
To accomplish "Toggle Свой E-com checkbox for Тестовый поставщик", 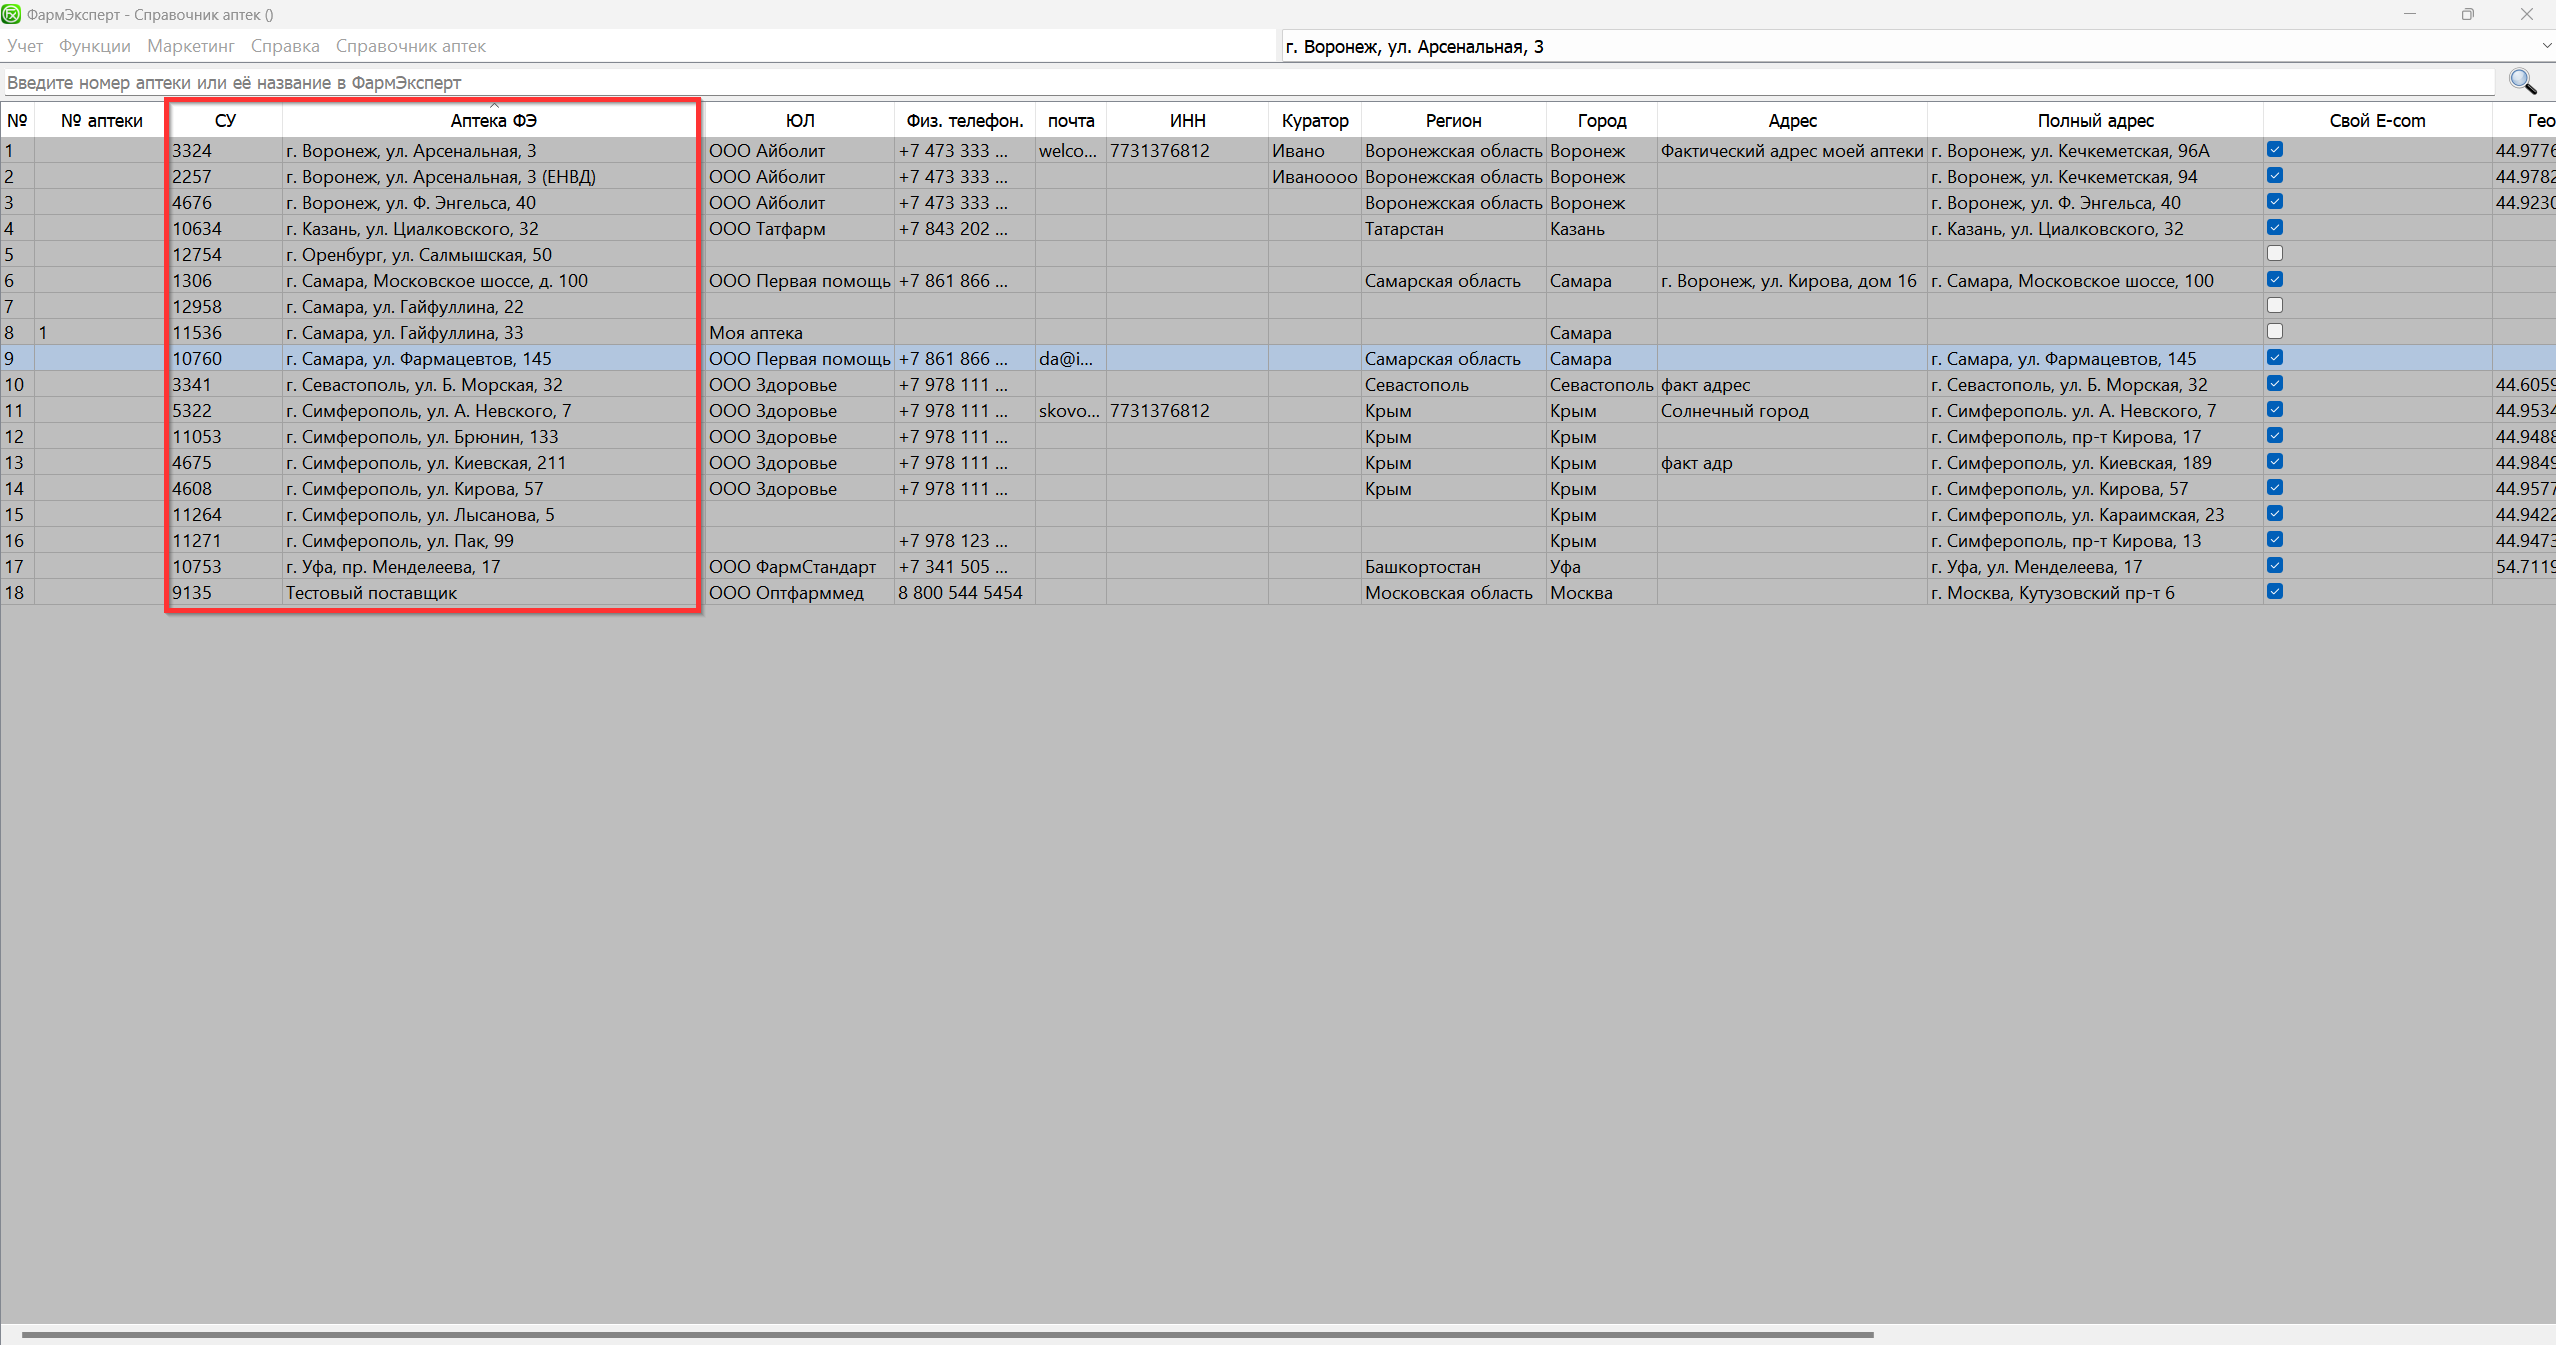I will coord(2274,592).
